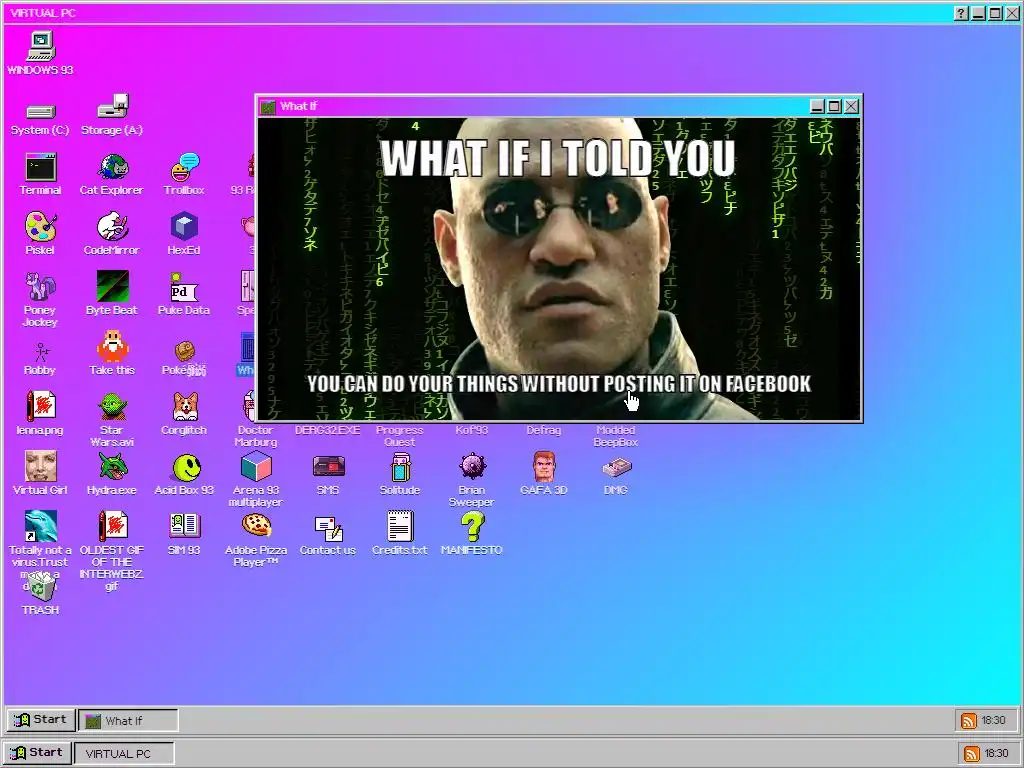Select the Modded BeepBox label

[616, 436]
